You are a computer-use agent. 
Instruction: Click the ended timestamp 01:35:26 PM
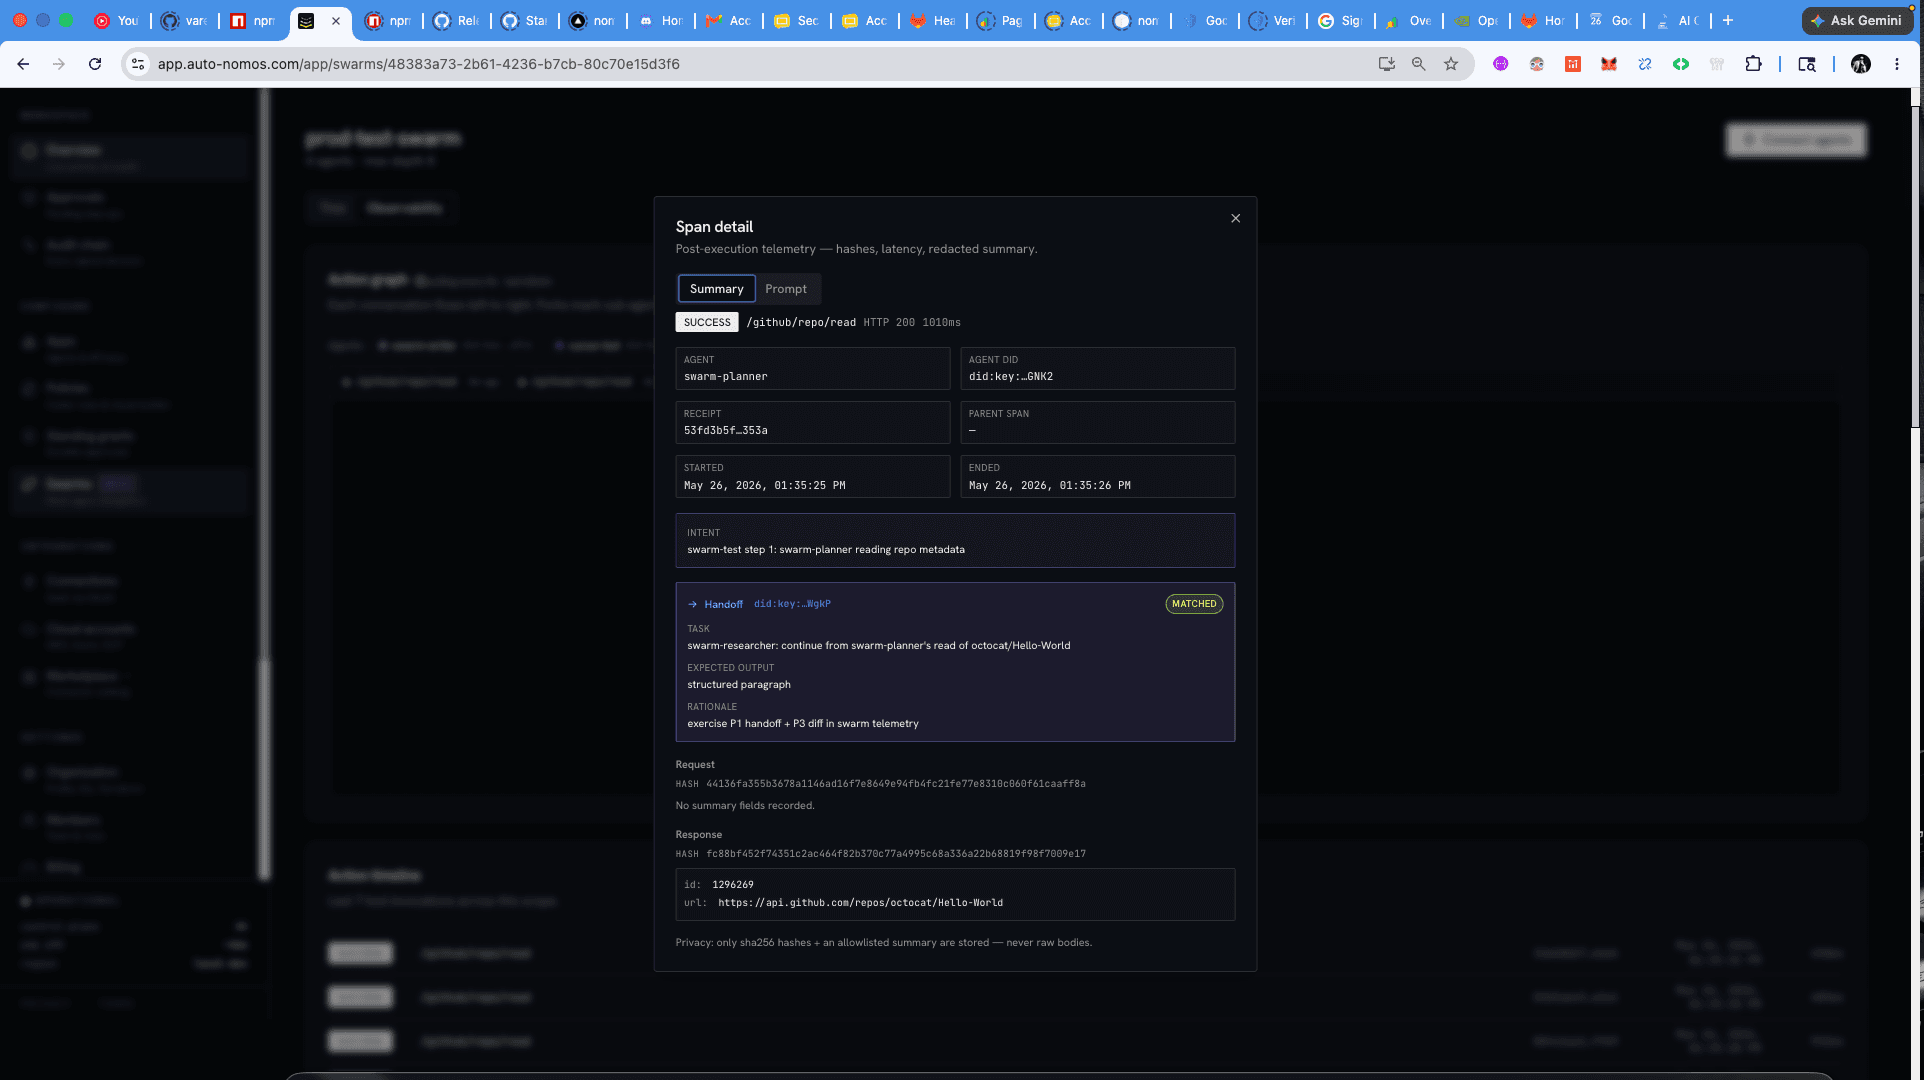pos(1050,486)
